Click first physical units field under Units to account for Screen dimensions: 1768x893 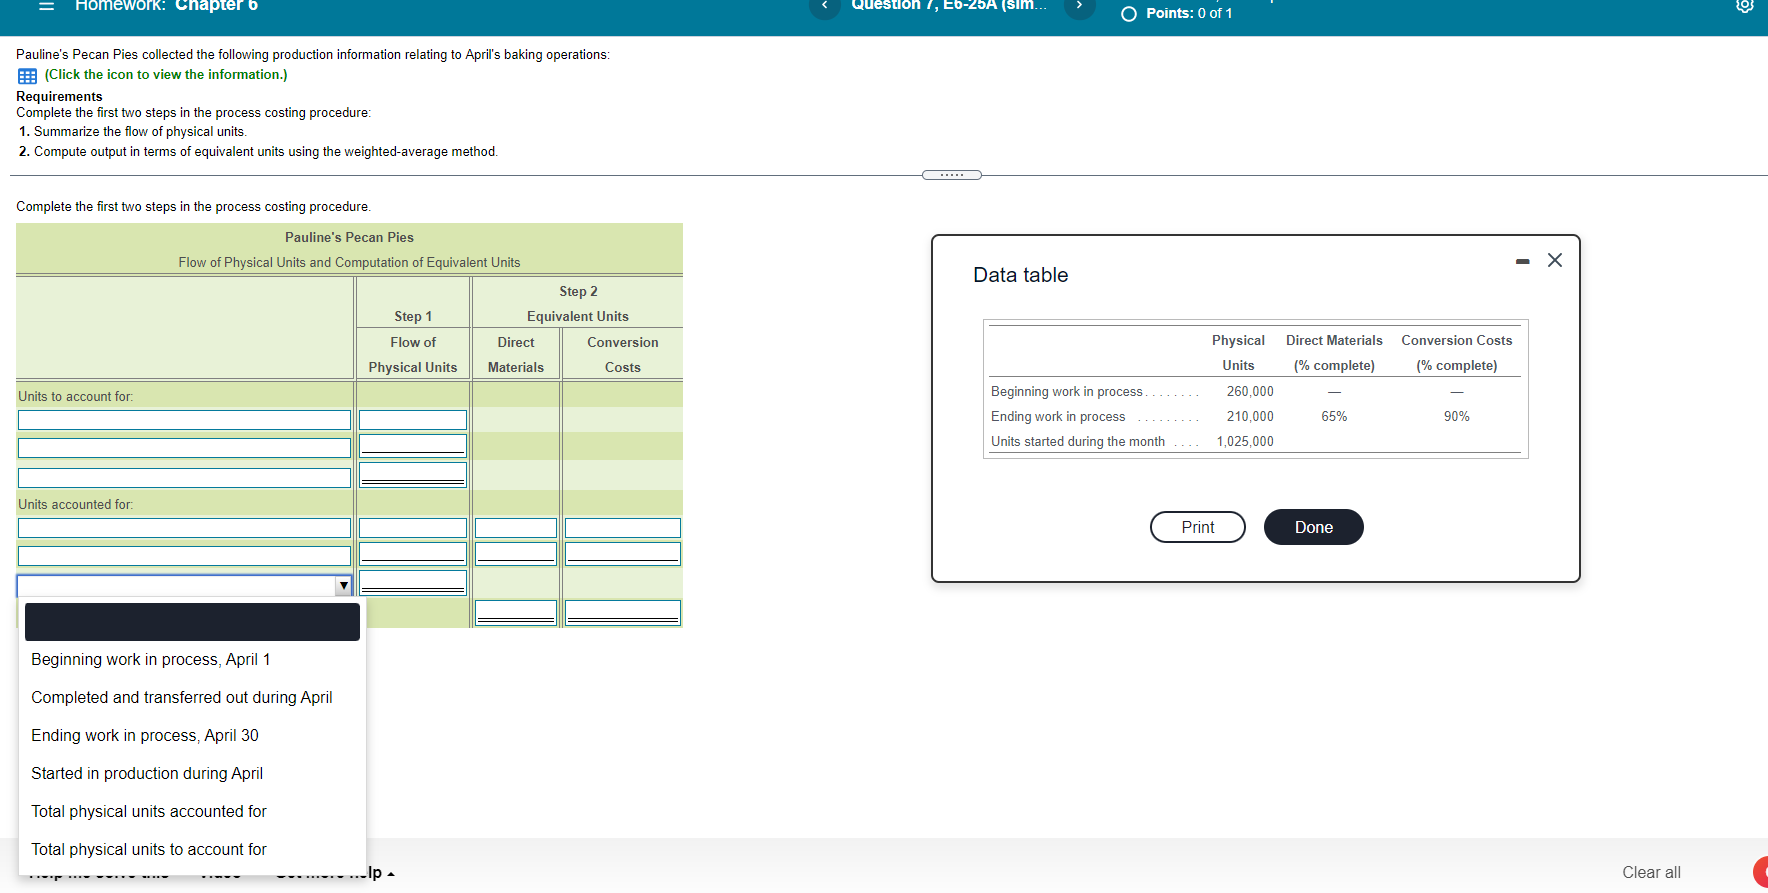[x=413, y=420]
